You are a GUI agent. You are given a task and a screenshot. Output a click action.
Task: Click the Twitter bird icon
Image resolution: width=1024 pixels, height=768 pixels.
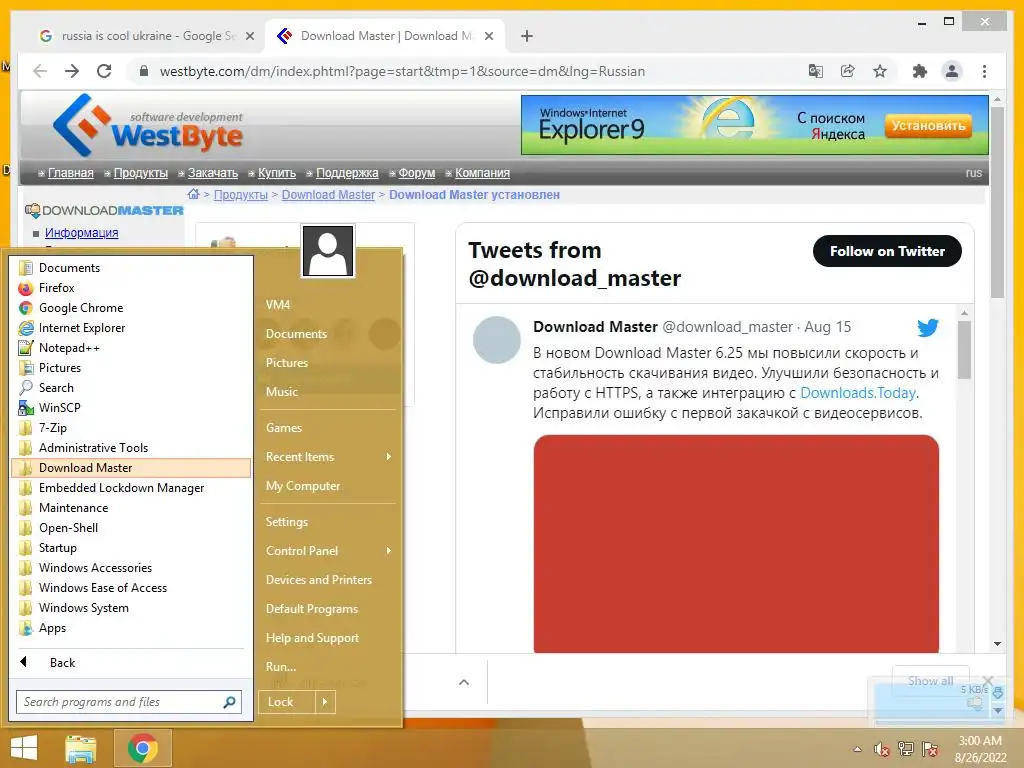pos(927,327)
